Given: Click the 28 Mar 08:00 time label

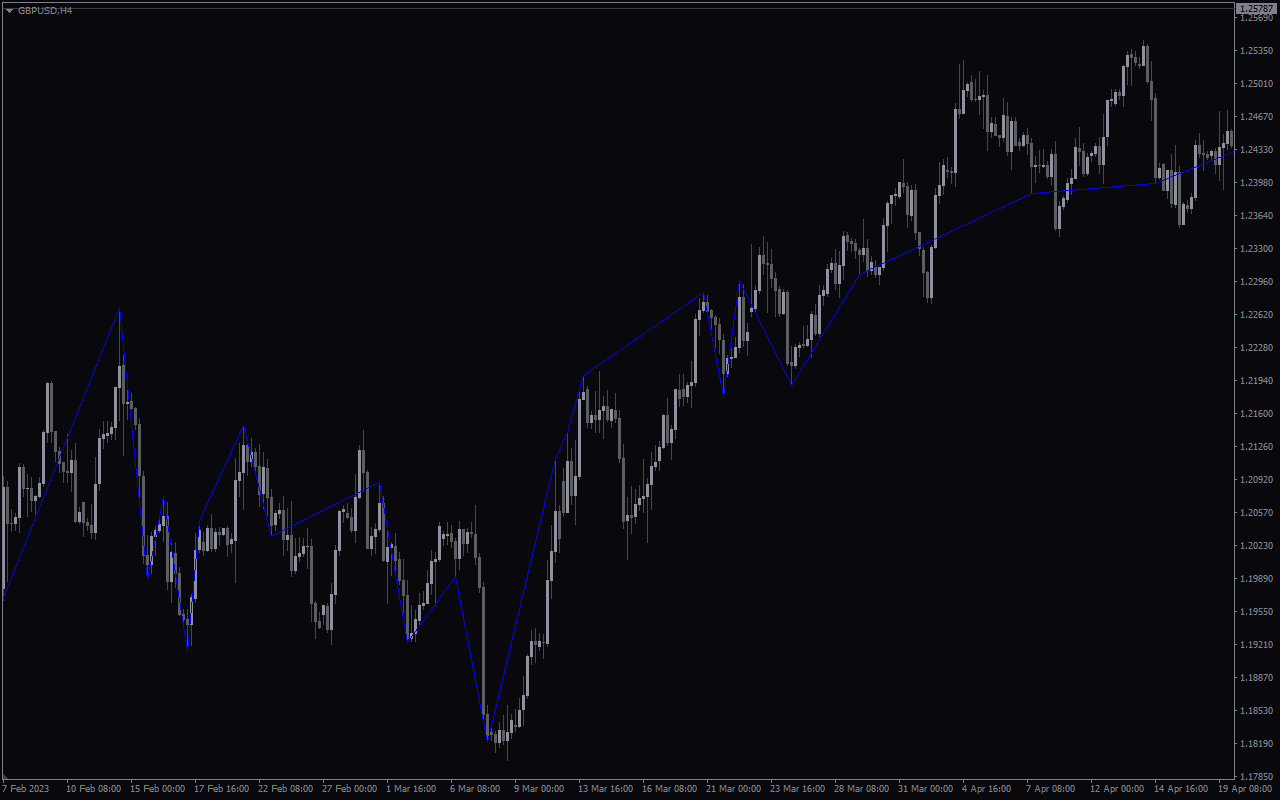Looking at the screenshot, I should [x=862, y=788].
